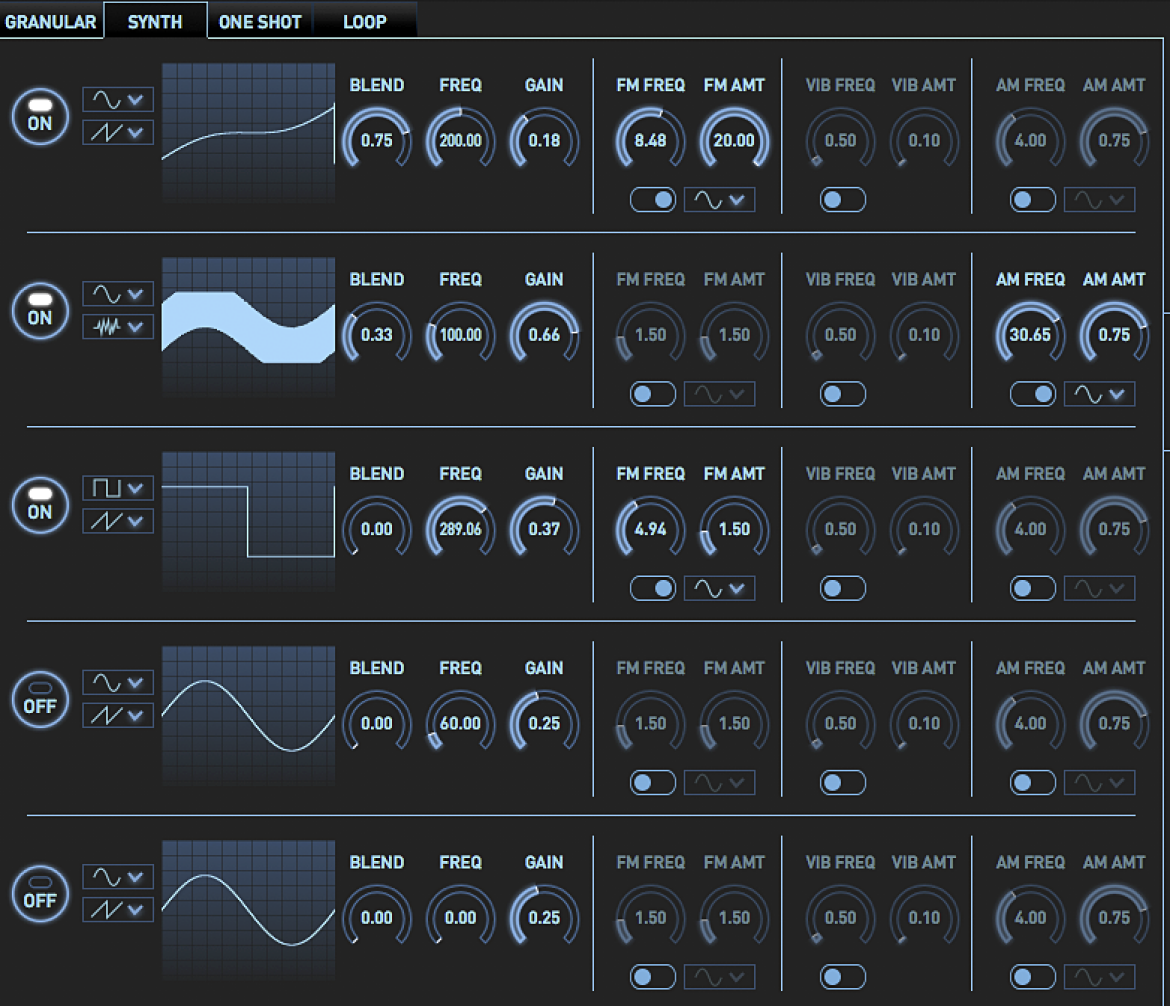The width and height of the screenshot is (1170, 1006).
Task: Click the fifth oscillator sine wave display
Action: click(x=248, y=910)
